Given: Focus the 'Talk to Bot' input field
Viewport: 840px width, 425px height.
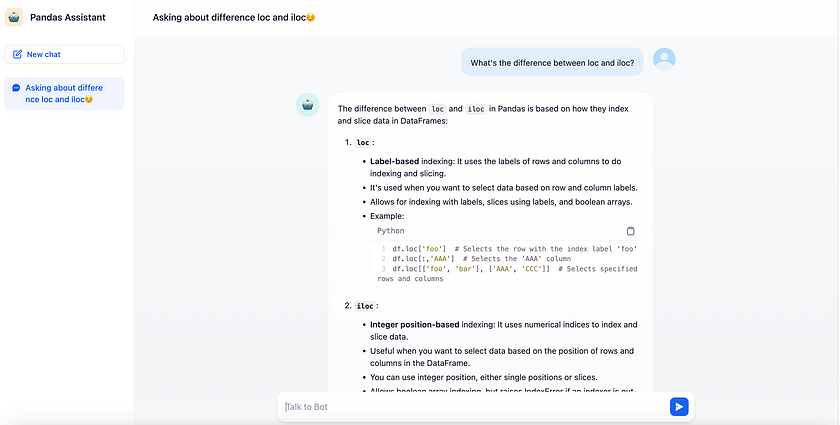Looking at the screenshot, I should (x=474, y=407).
